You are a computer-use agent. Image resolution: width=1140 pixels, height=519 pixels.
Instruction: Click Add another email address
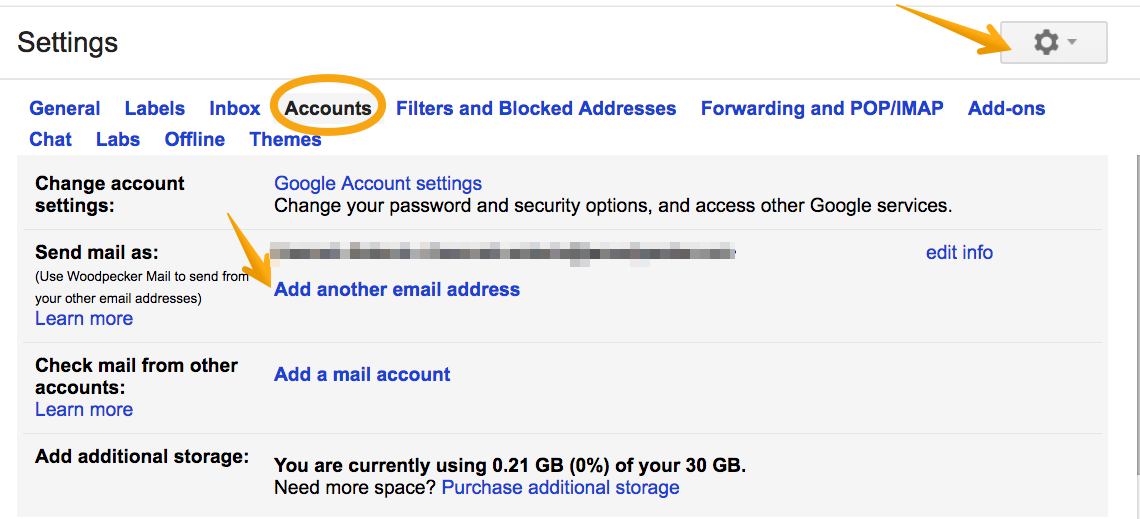click(397, 289)
